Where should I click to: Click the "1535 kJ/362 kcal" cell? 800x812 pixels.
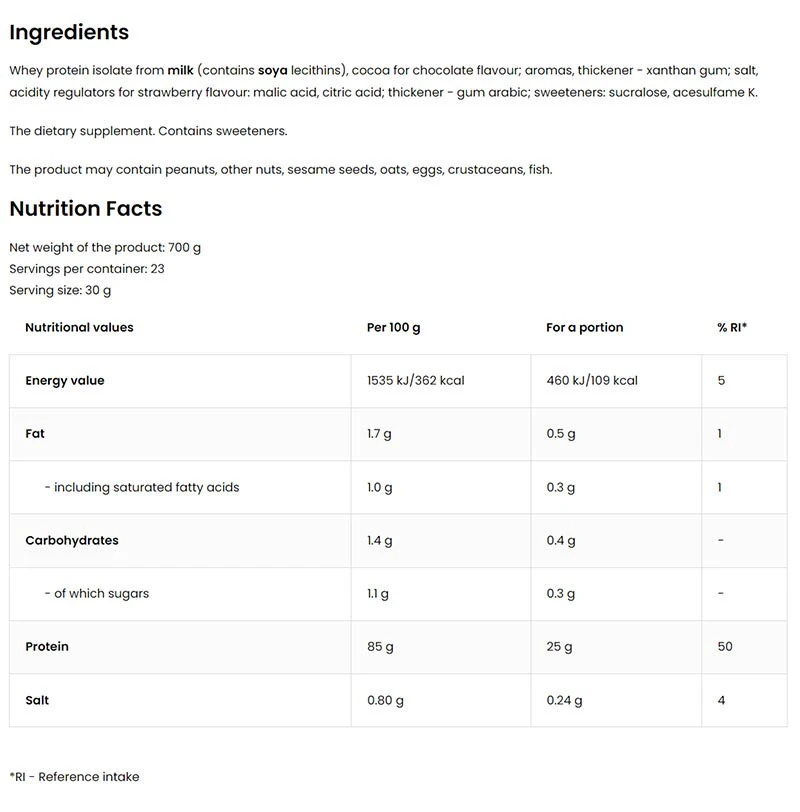point(416,381)
